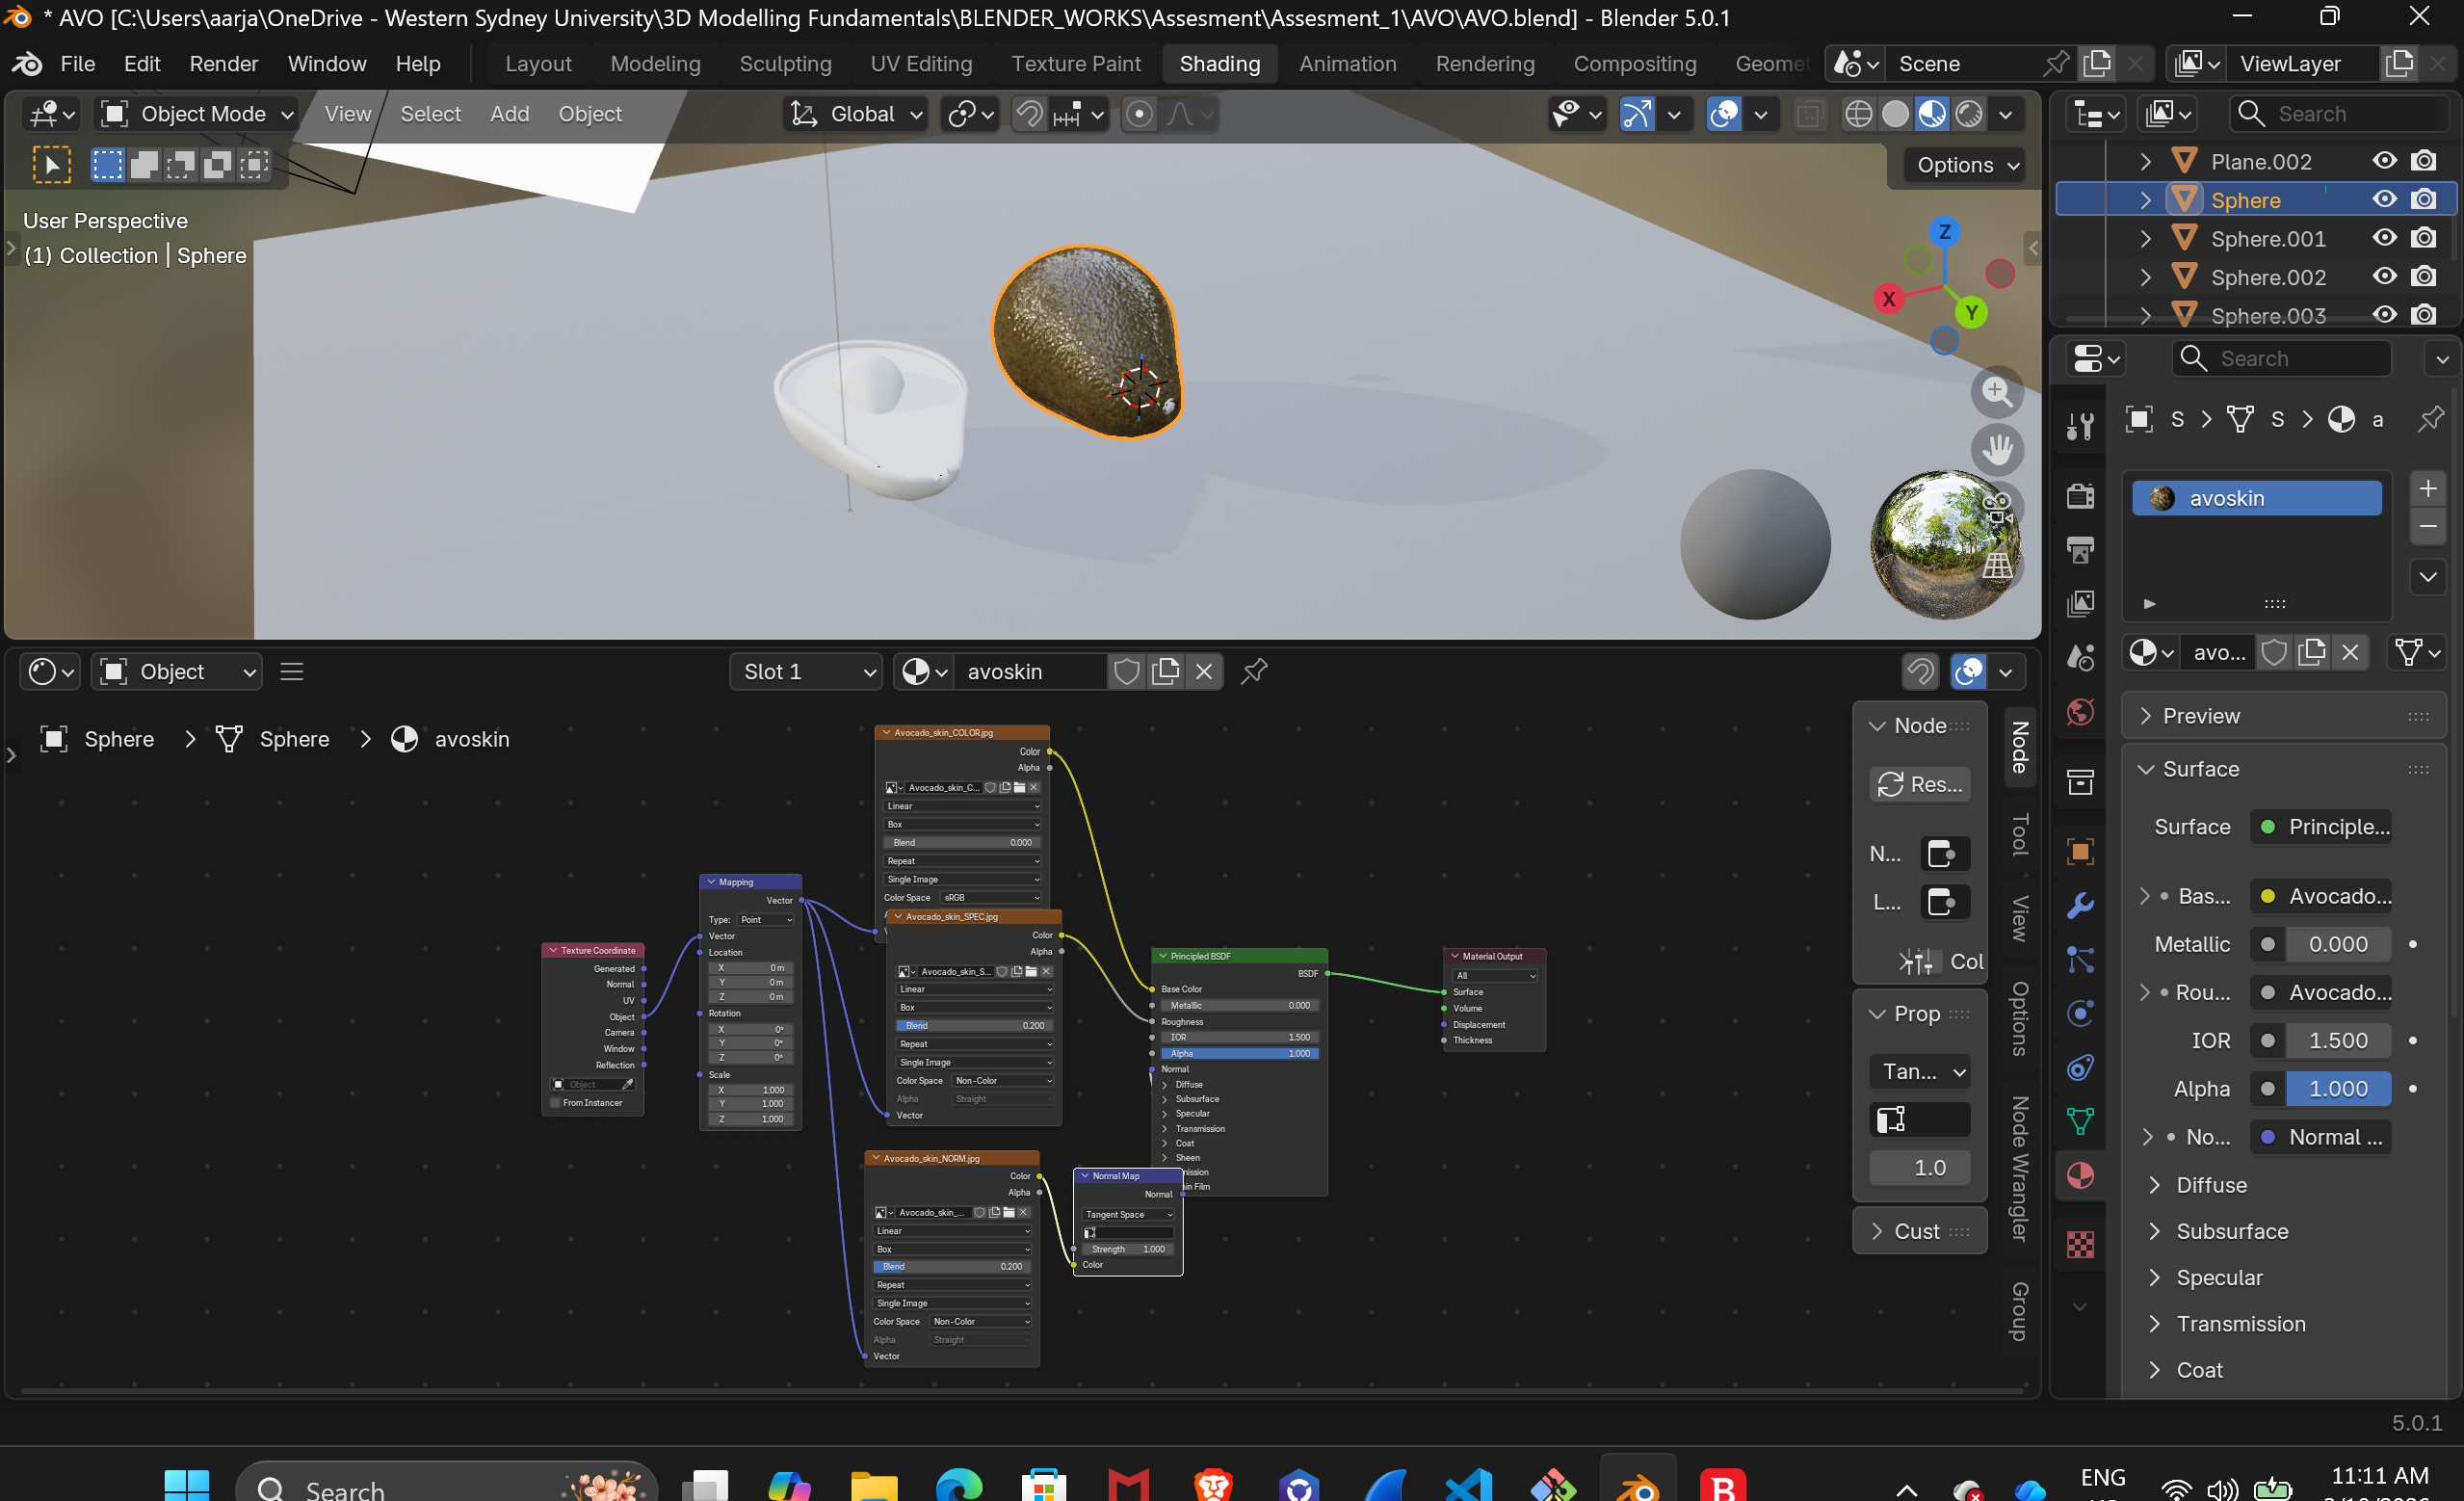Toggle pin icon in node editor header

1254,671
